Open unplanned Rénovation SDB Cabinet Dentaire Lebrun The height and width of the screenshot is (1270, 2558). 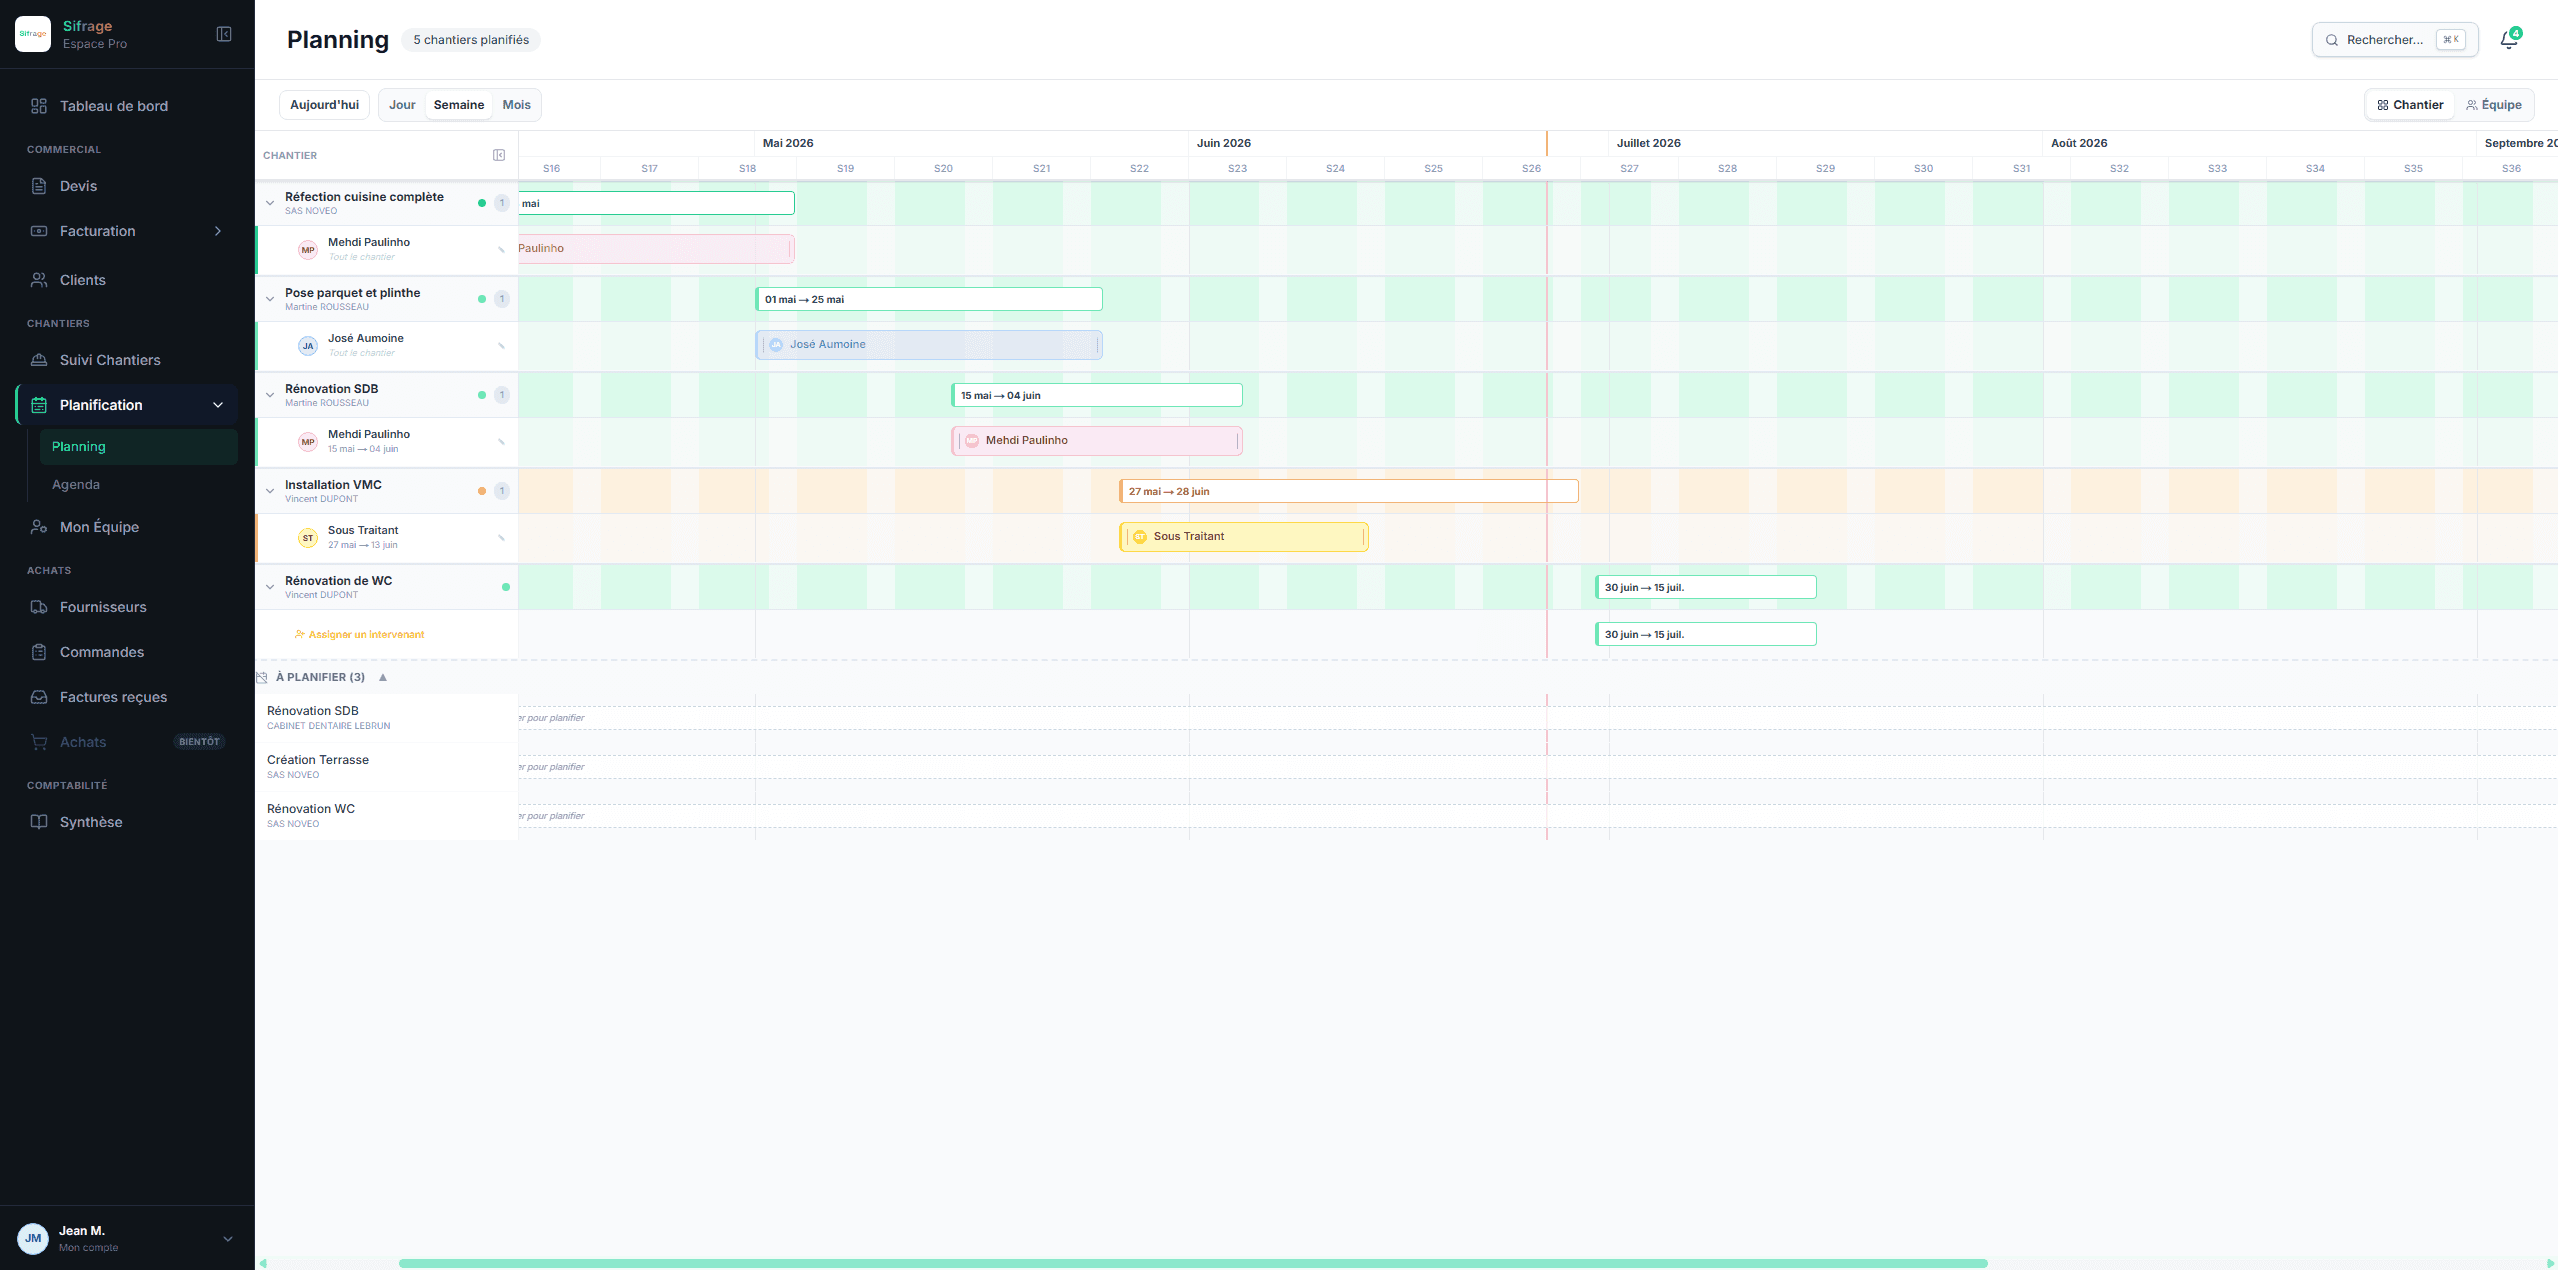387,718
